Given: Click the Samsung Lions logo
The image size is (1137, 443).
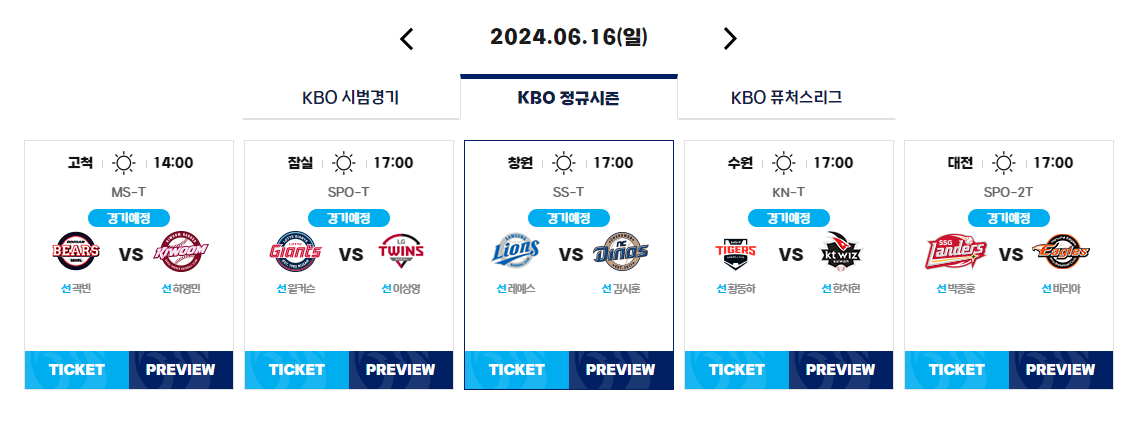Looking at the screenshot, I should coord(516,252).
